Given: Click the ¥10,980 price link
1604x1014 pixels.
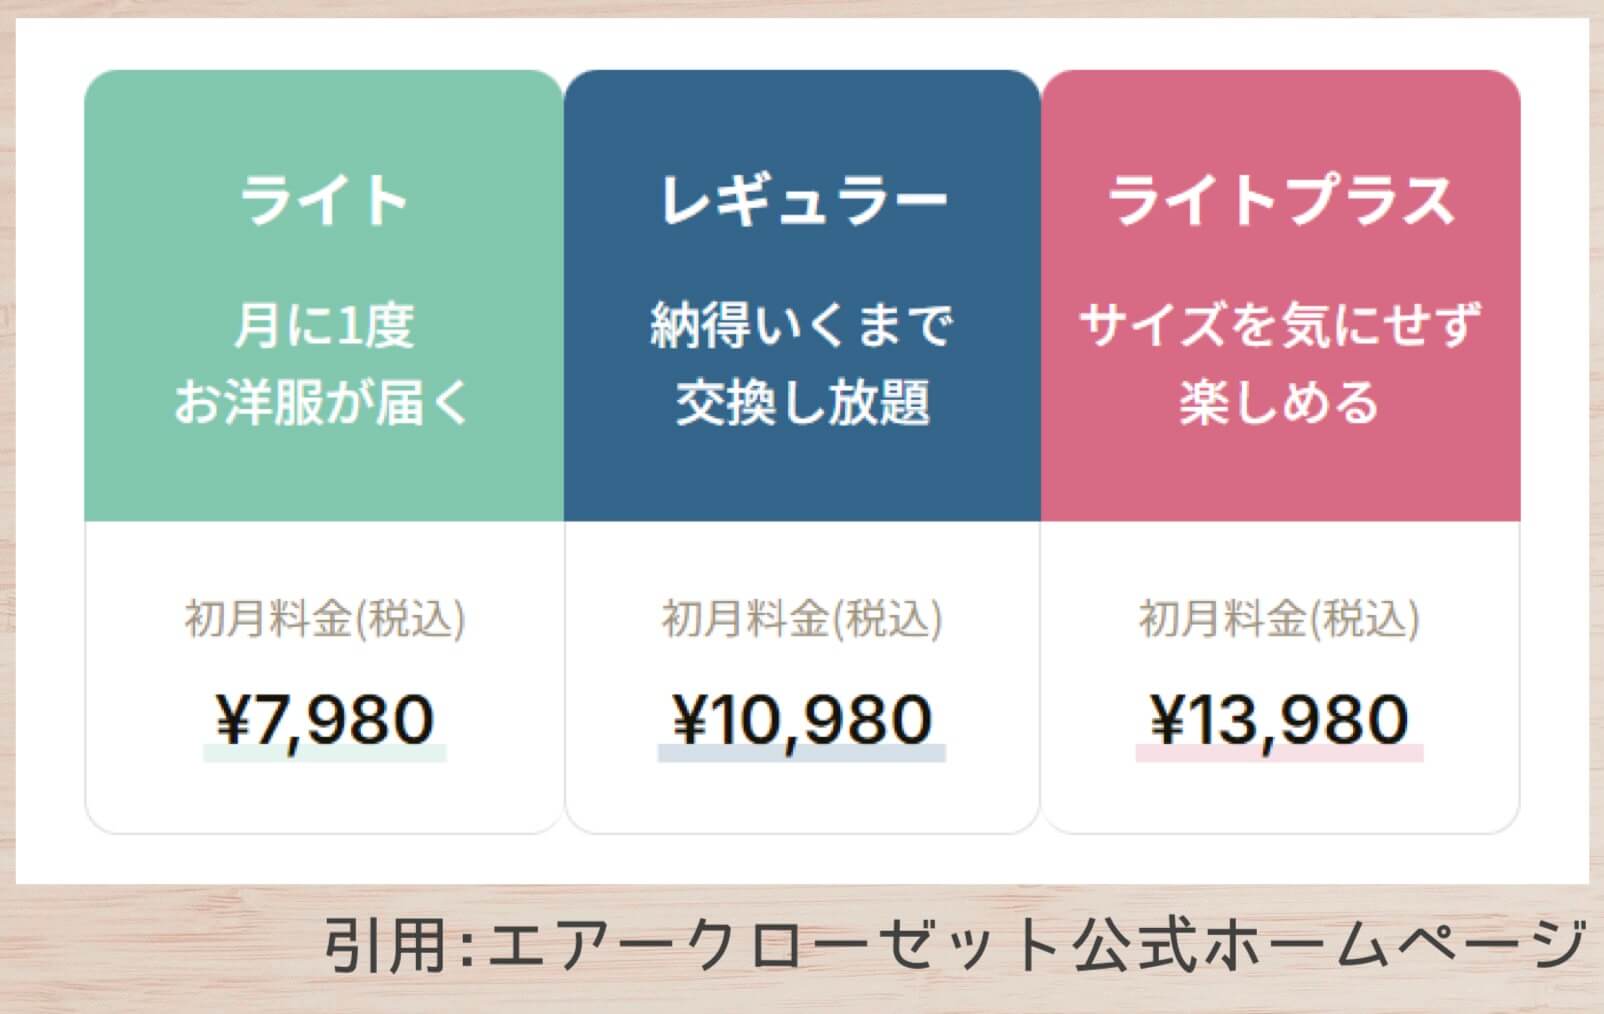Looking at the screenshot, I should point(800,715).
